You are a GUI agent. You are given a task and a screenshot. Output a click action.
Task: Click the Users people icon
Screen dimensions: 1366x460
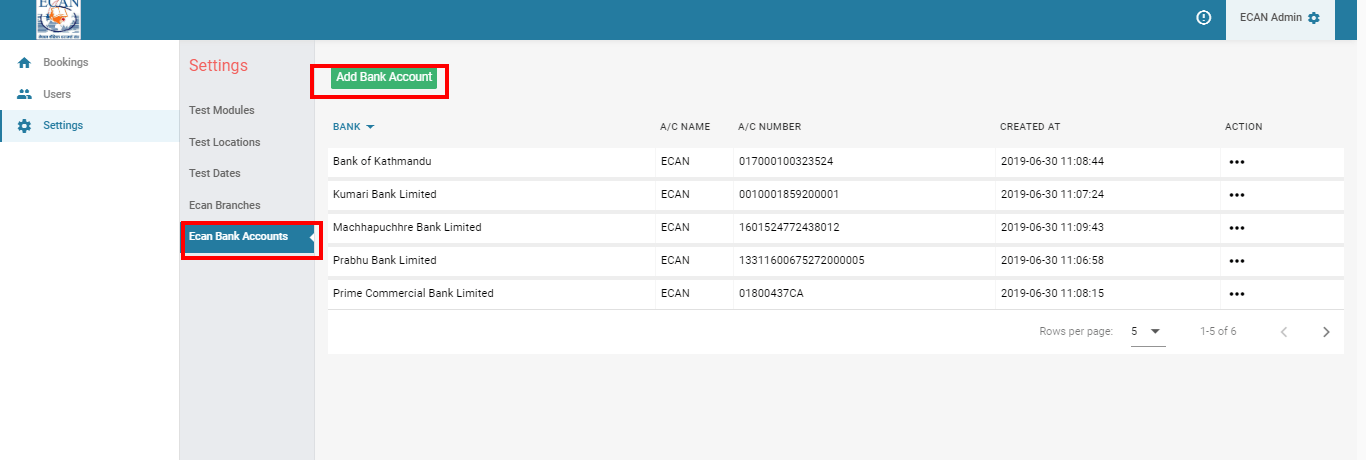[25, 94]
